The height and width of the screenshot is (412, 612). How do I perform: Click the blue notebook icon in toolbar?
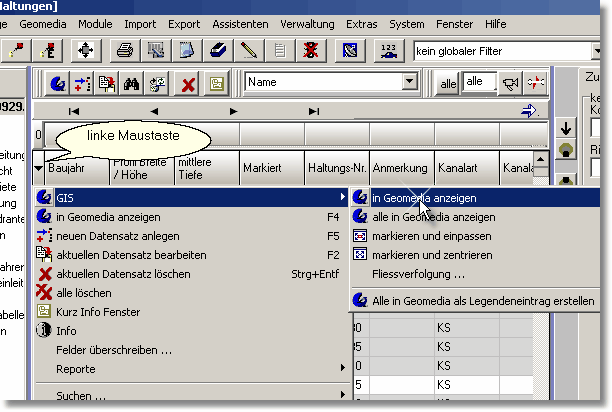pos(187,51)
